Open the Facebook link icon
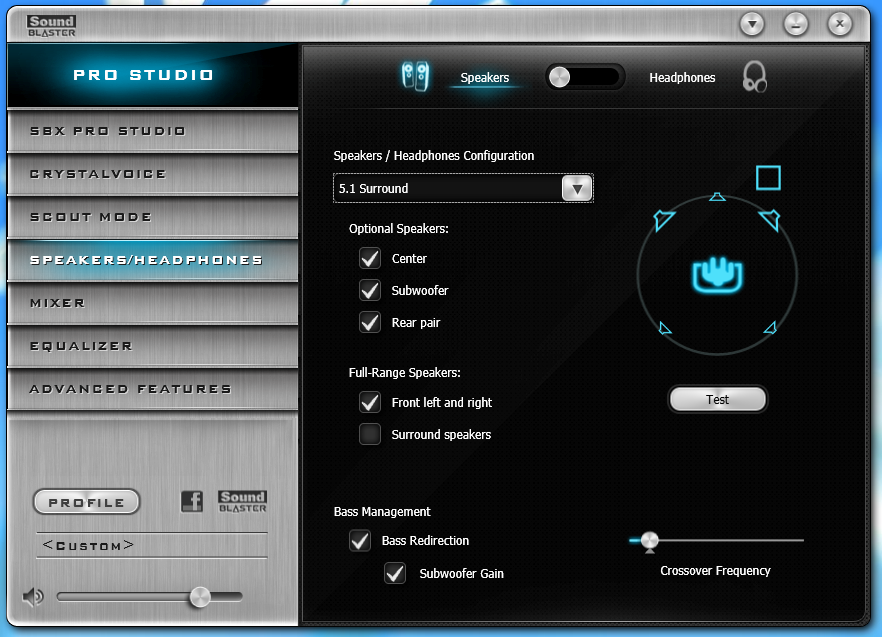 click(x=192, y=500)
